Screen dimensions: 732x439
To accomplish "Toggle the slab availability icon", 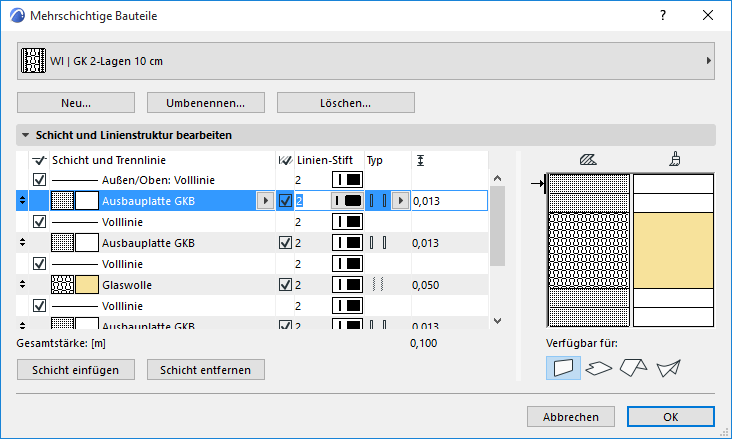I will pos(598,368).
